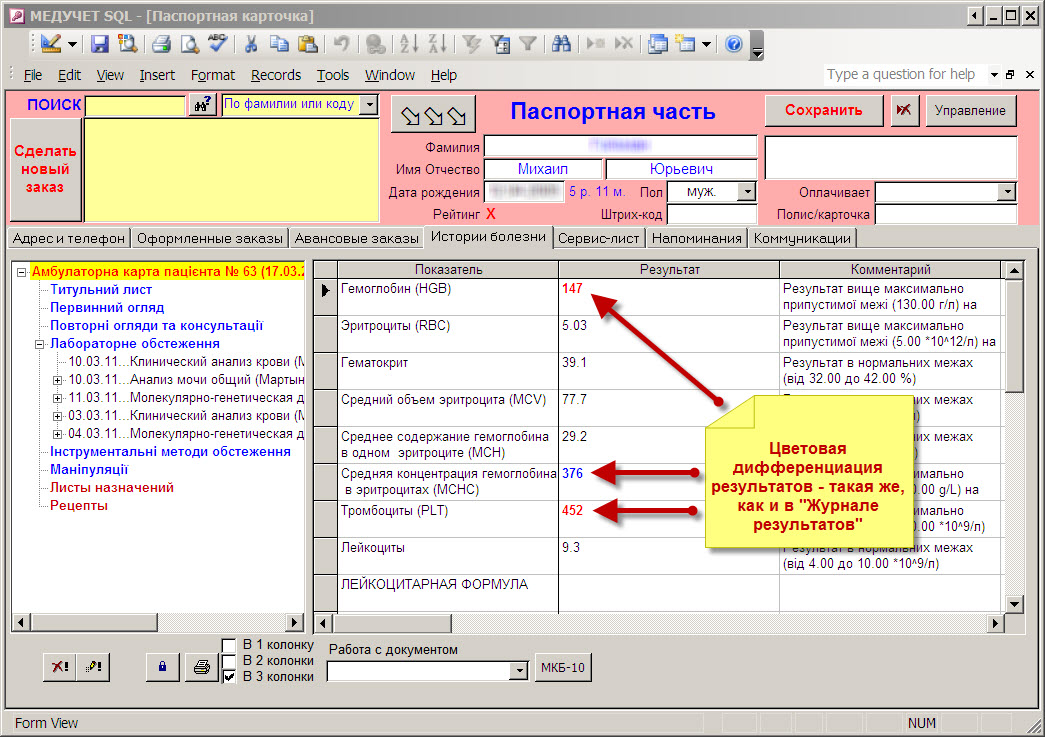Viewport: 1045px width, 737px height.
Task: Click the Filter By Selection icon
Action: tap(472, 44)
